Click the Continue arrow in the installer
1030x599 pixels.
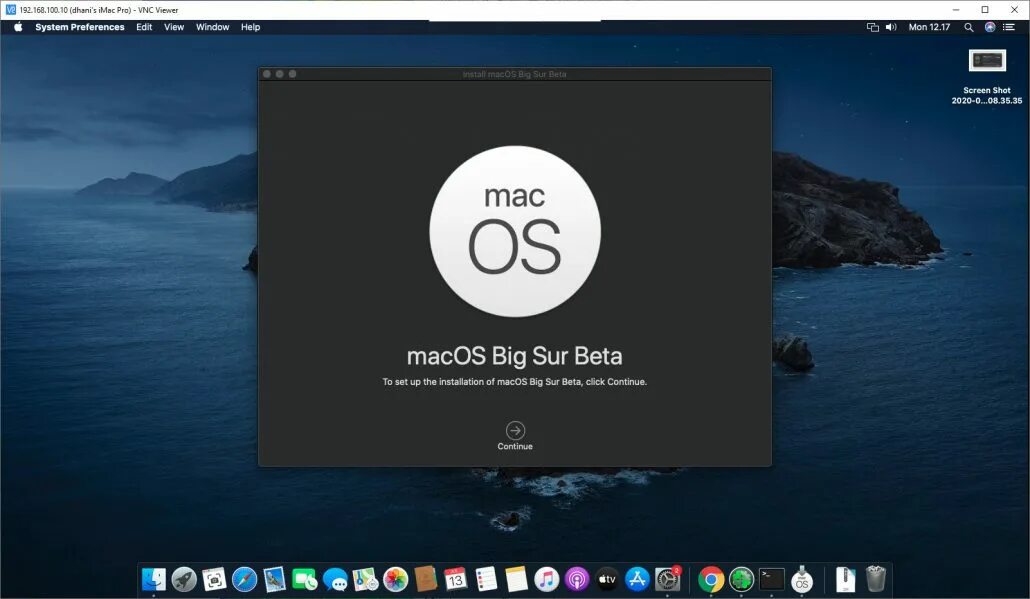pyautogui.click(x=515, y=430)
